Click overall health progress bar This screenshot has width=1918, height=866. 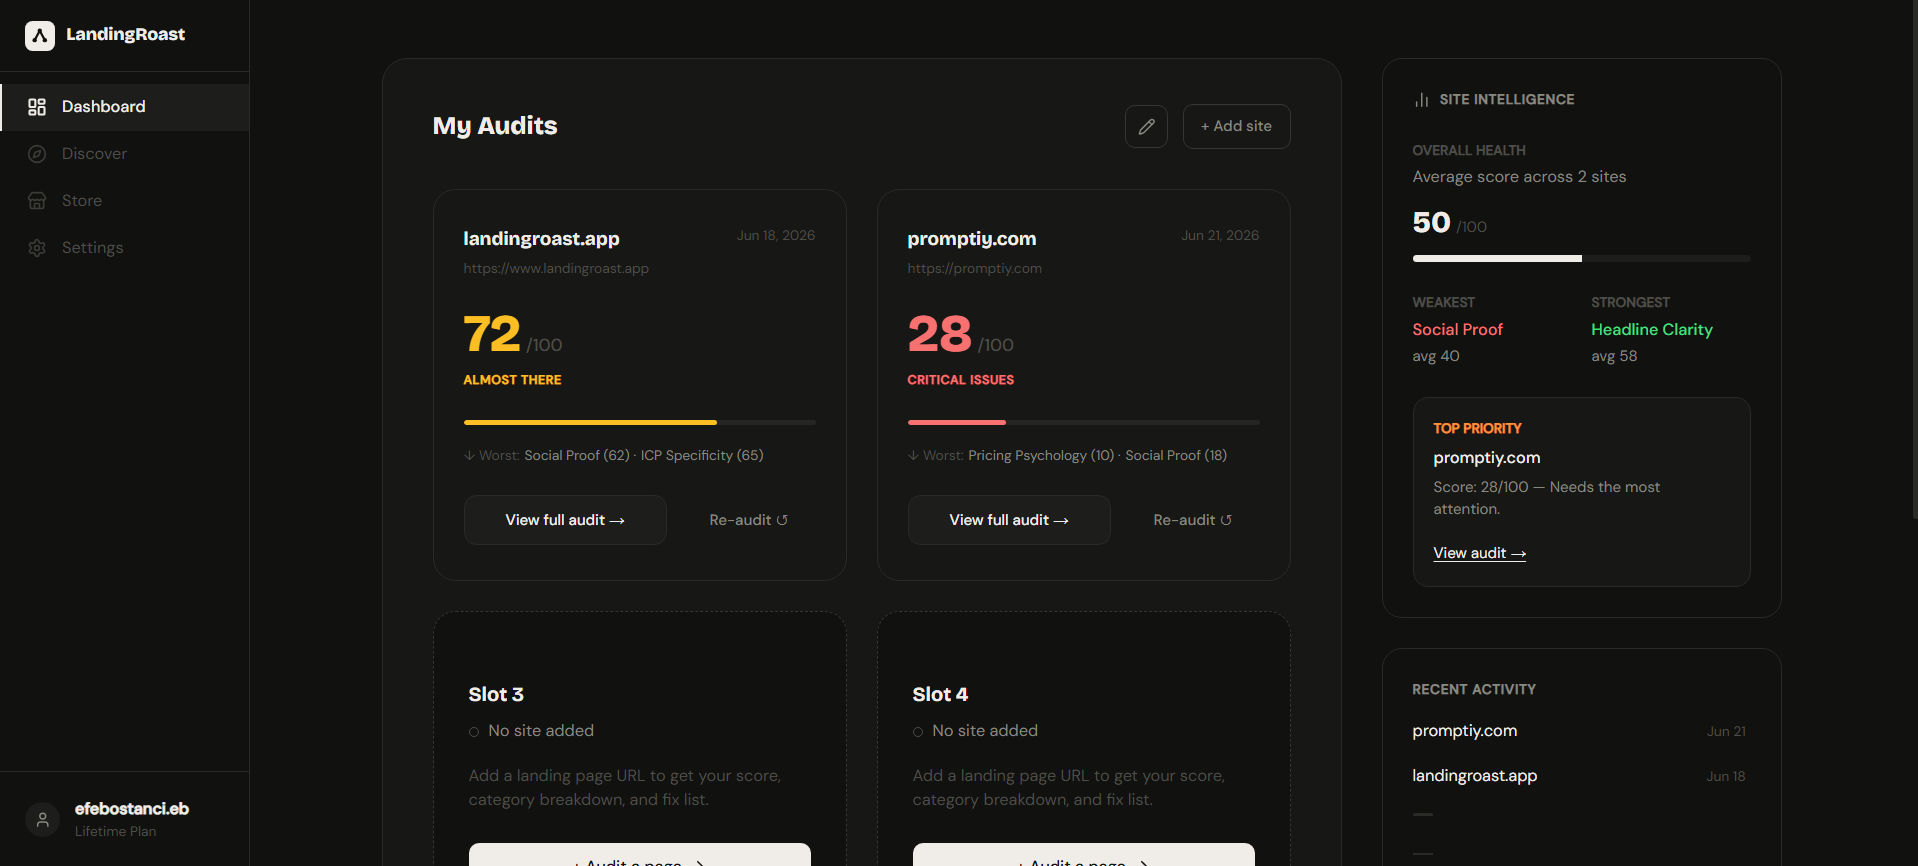tap(1581, 259)
